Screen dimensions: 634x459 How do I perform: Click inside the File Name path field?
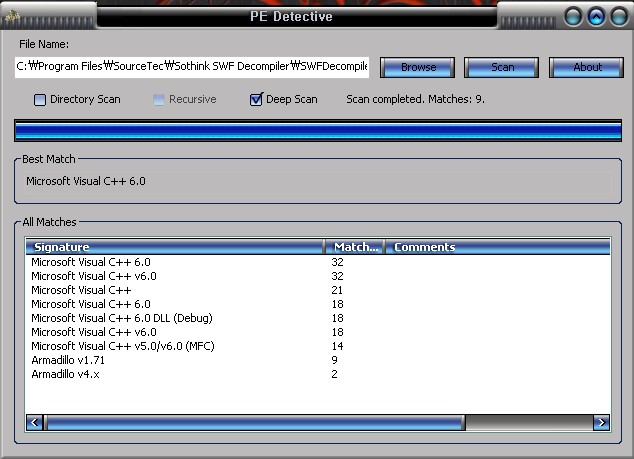point(192,67)
